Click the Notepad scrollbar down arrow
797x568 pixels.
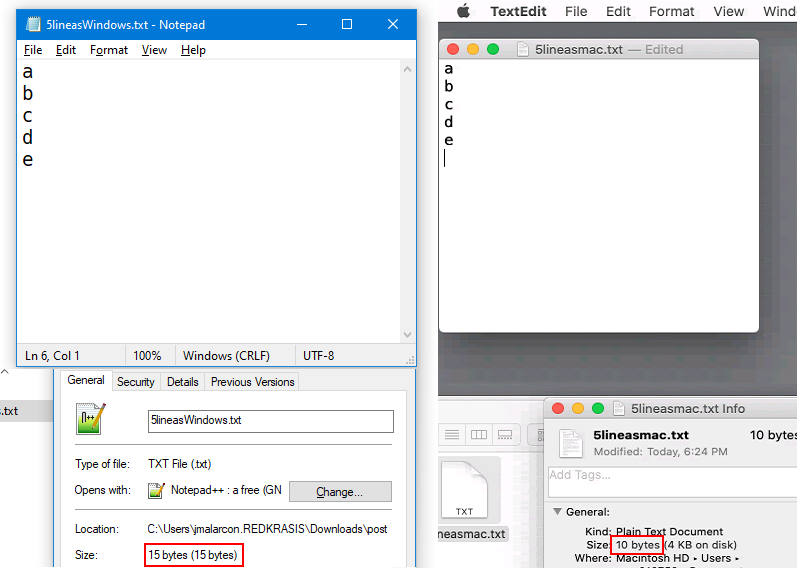(x=407, y=335)
